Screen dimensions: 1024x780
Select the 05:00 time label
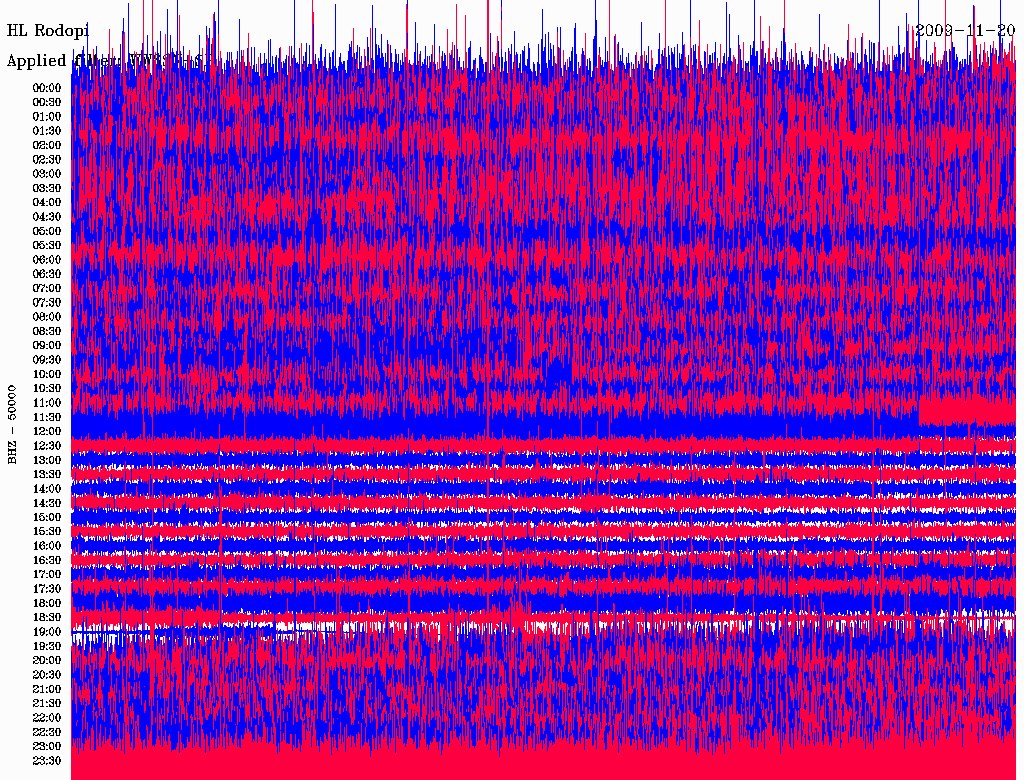(47, 231)
